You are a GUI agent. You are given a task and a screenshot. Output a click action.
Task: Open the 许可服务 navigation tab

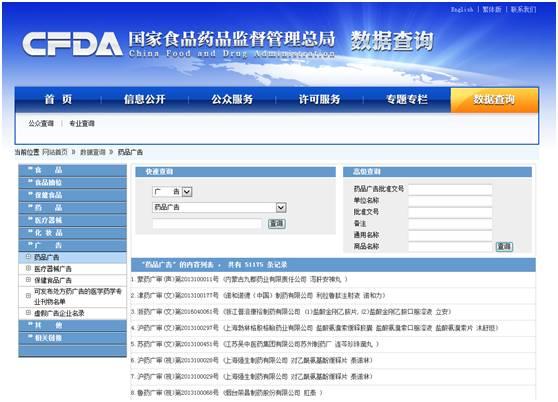pos(320,99)
